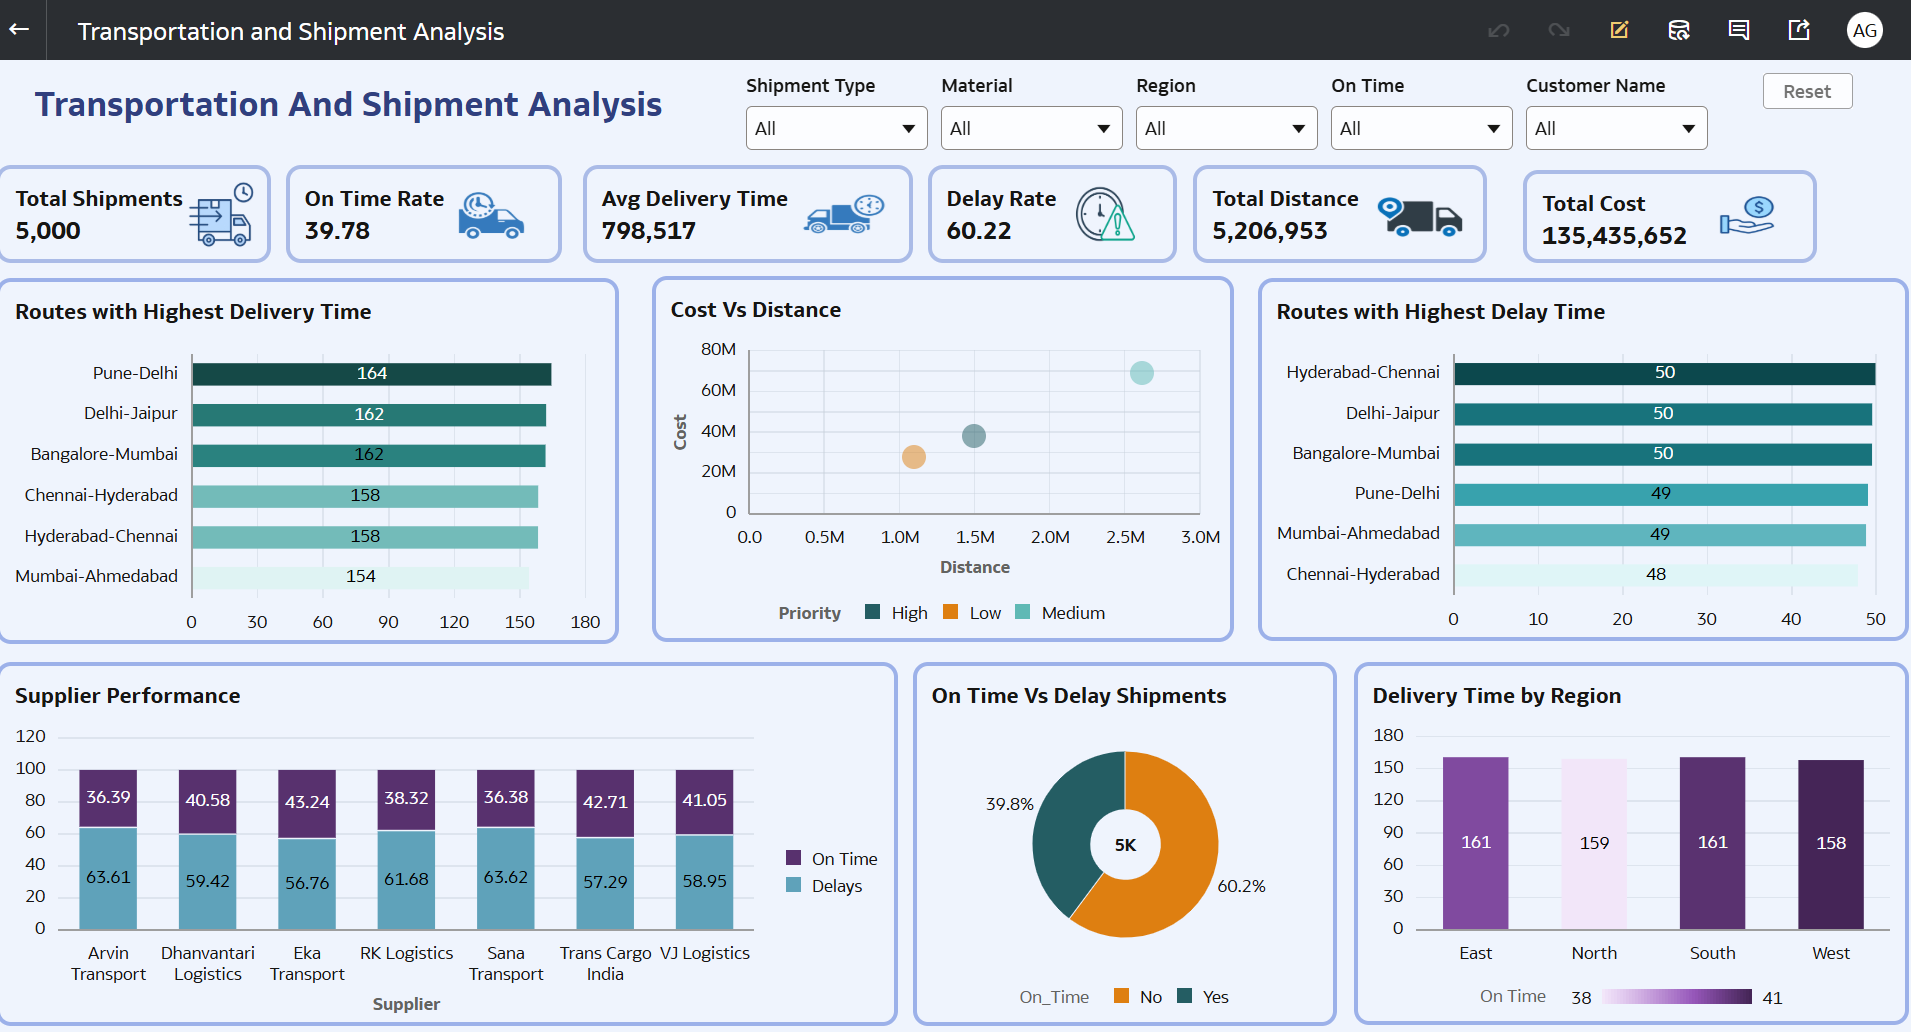Go back using the left arrow icon

tap(19, 30)
